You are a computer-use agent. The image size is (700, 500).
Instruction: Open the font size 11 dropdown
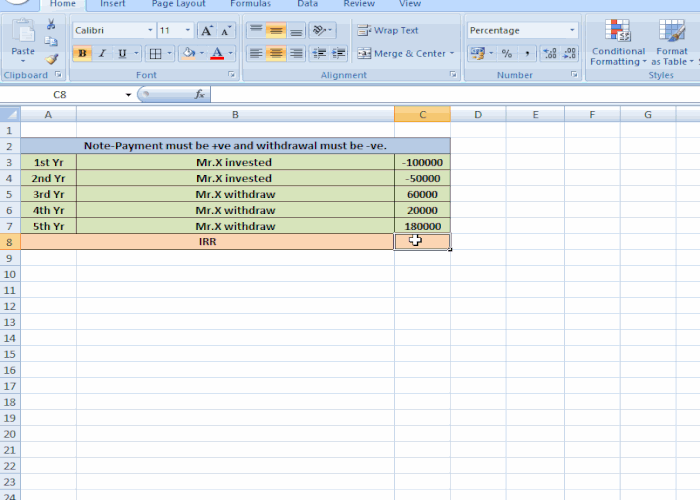tap(188, 30)
